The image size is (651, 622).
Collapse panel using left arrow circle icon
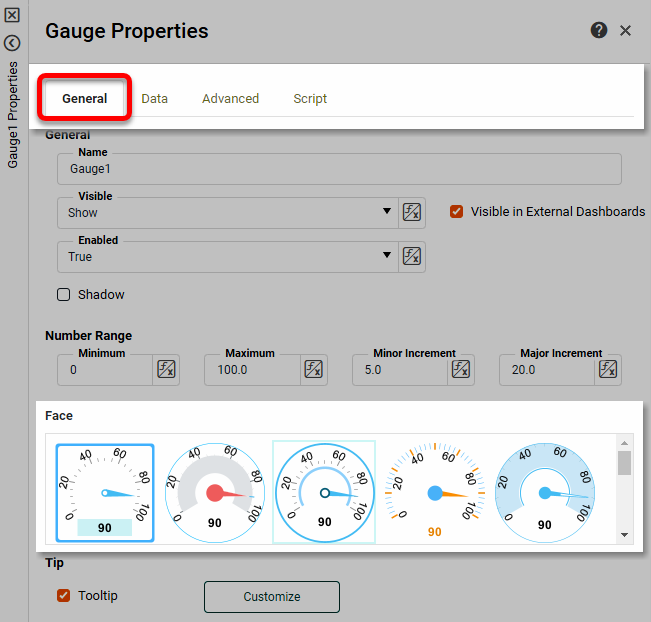coord(12,43)
